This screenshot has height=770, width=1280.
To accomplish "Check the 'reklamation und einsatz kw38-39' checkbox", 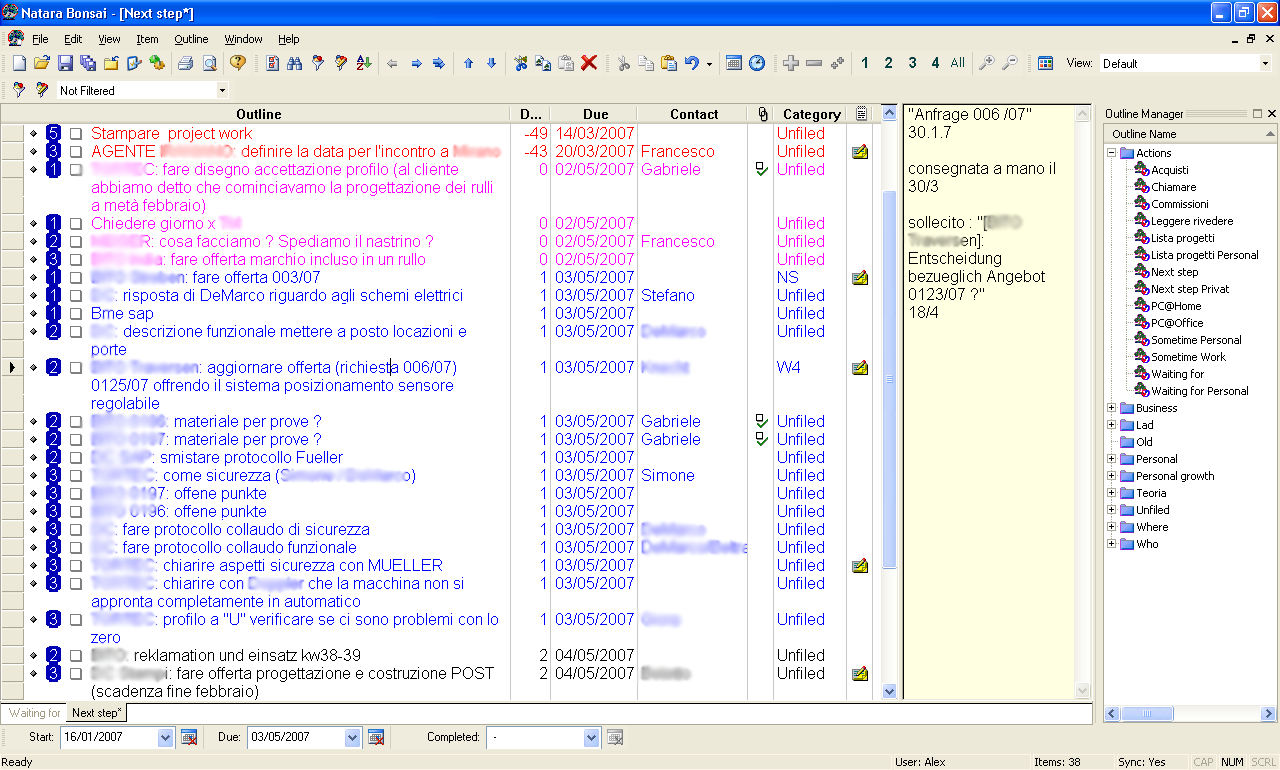I will point(75,656).
